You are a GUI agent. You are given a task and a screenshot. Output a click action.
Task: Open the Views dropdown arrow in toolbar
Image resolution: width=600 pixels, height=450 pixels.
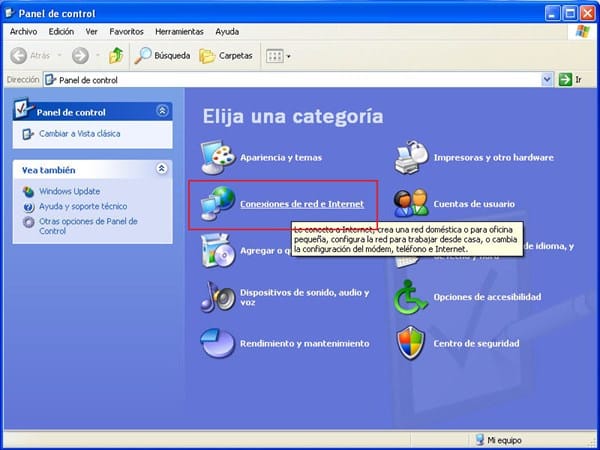(x=289, y=56)
